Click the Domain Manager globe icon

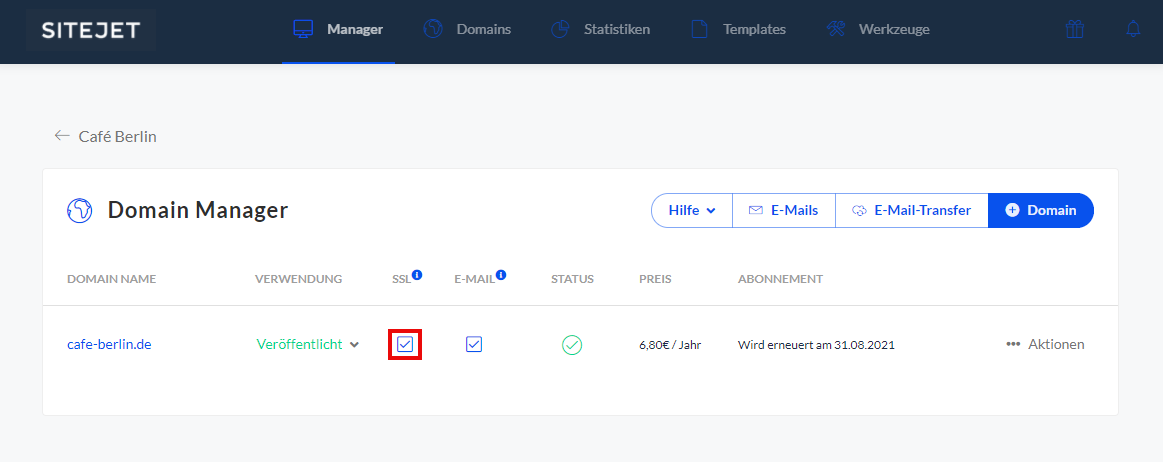(x=80, y=210)
